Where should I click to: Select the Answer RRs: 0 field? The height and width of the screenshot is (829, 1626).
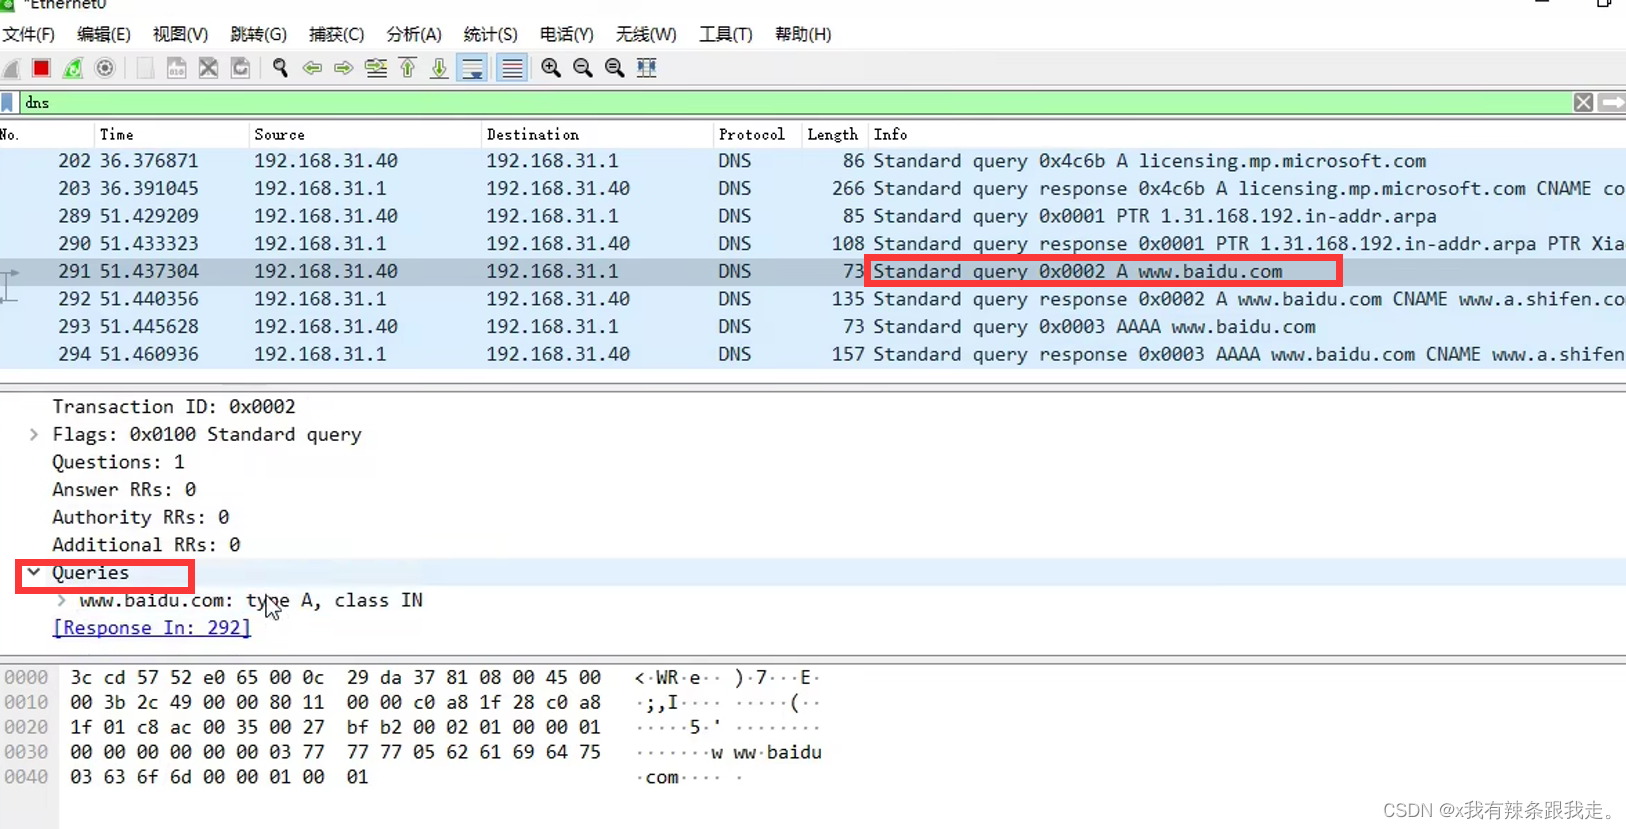tap(124, 490)
